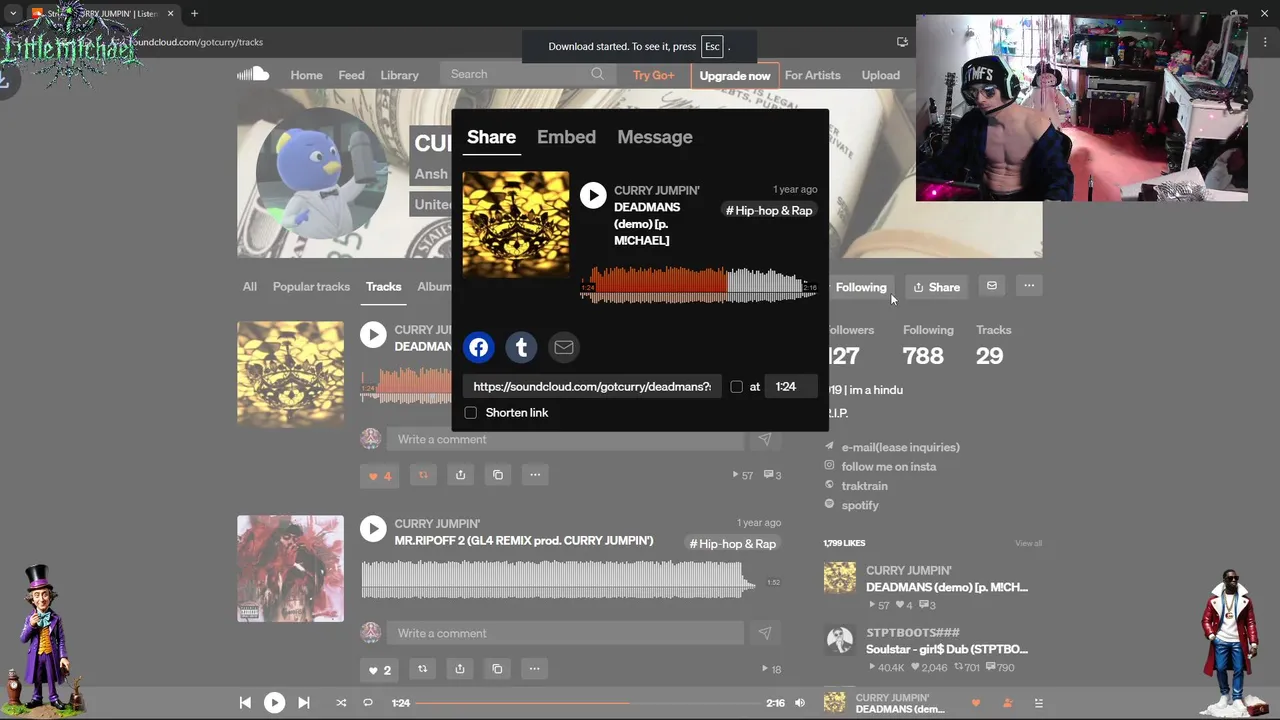
Task: Toggle the Following button
Action: [860, 287]
